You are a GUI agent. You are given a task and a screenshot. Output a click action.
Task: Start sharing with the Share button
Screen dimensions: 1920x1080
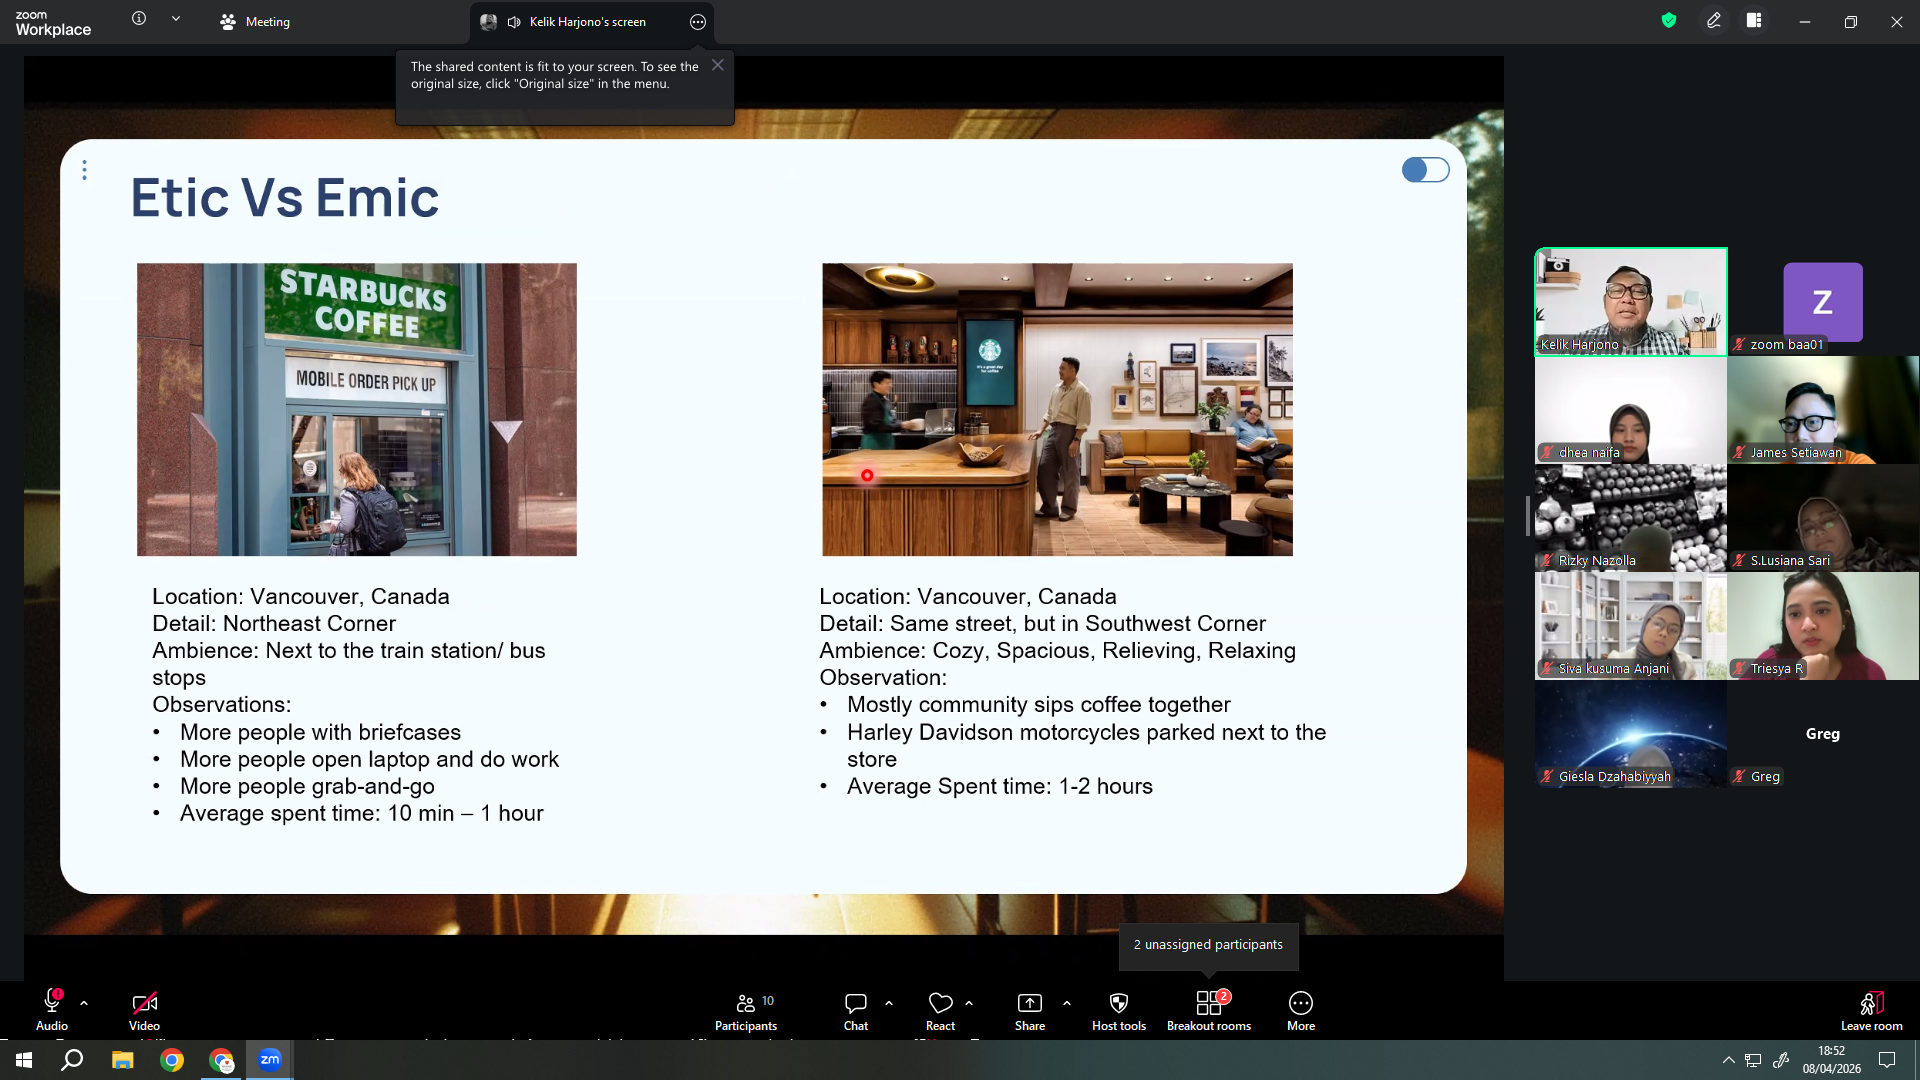pyautogui.click(x=1030, y=1010)
